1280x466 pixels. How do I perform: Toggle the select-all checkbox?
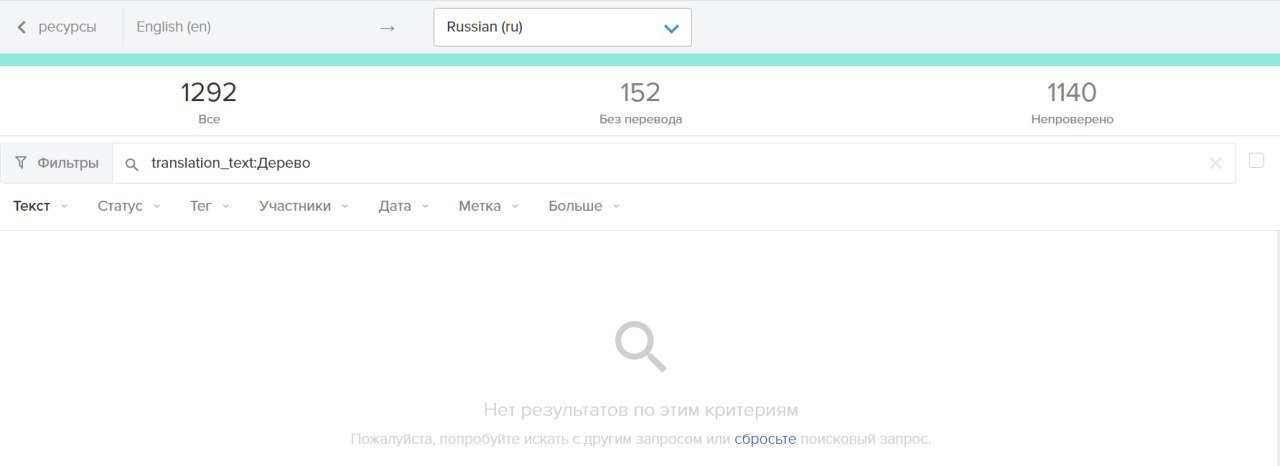coord(1257,160)
